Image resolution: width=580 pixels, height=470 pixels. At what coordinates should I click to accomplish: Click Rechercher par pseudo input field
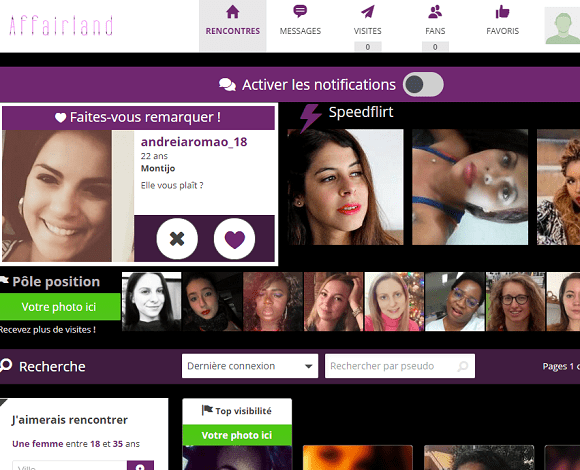point(400,366)
